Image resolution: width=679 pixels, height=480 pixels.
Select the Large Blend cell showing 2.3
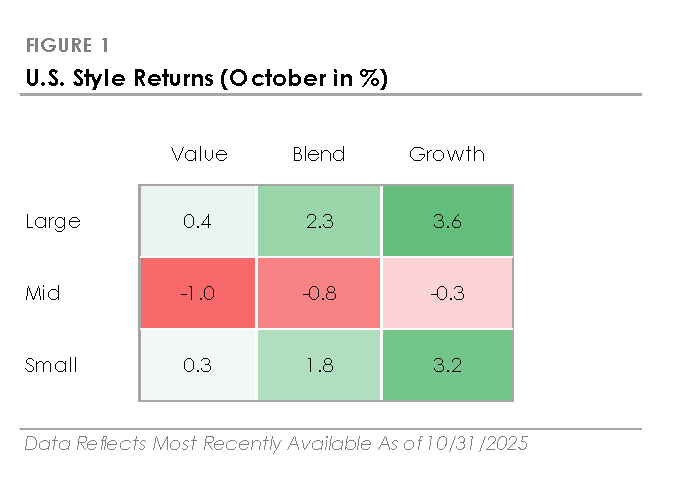(319, 221)
